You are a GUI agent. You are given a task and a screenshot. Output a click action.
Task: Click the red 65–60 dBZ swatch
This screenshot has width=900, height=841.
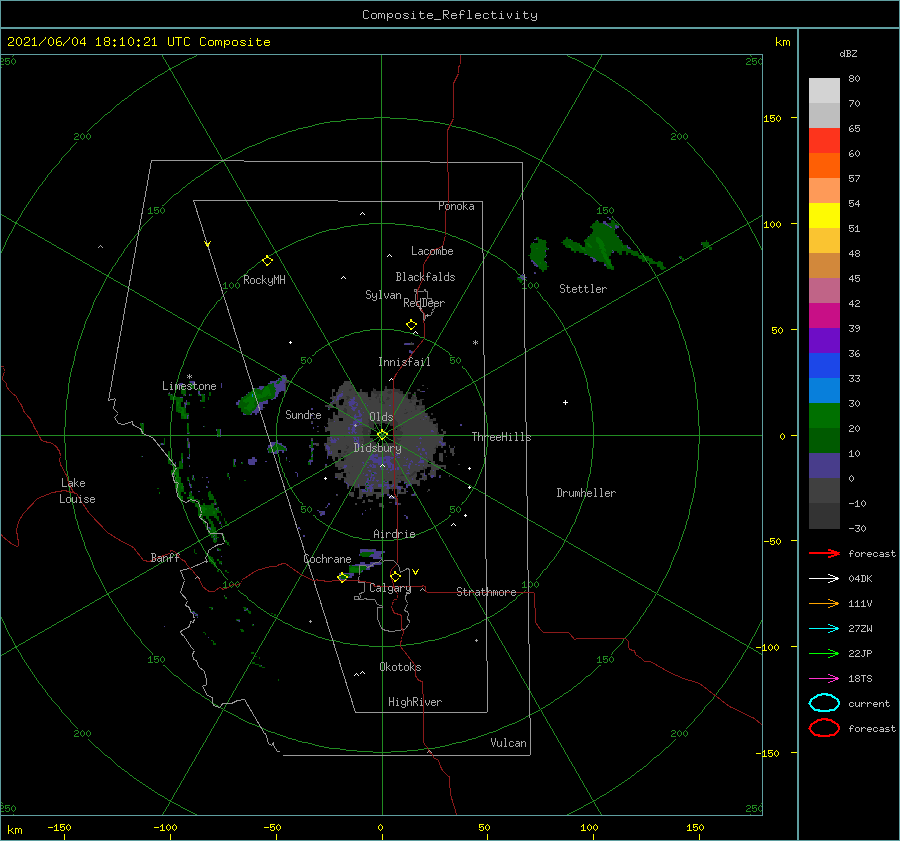pos(824,140)
